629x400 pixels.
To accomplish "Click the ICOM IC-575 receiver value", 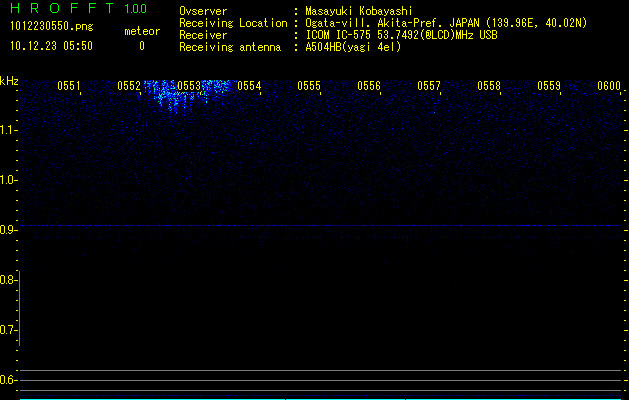I will pos(402,35).
